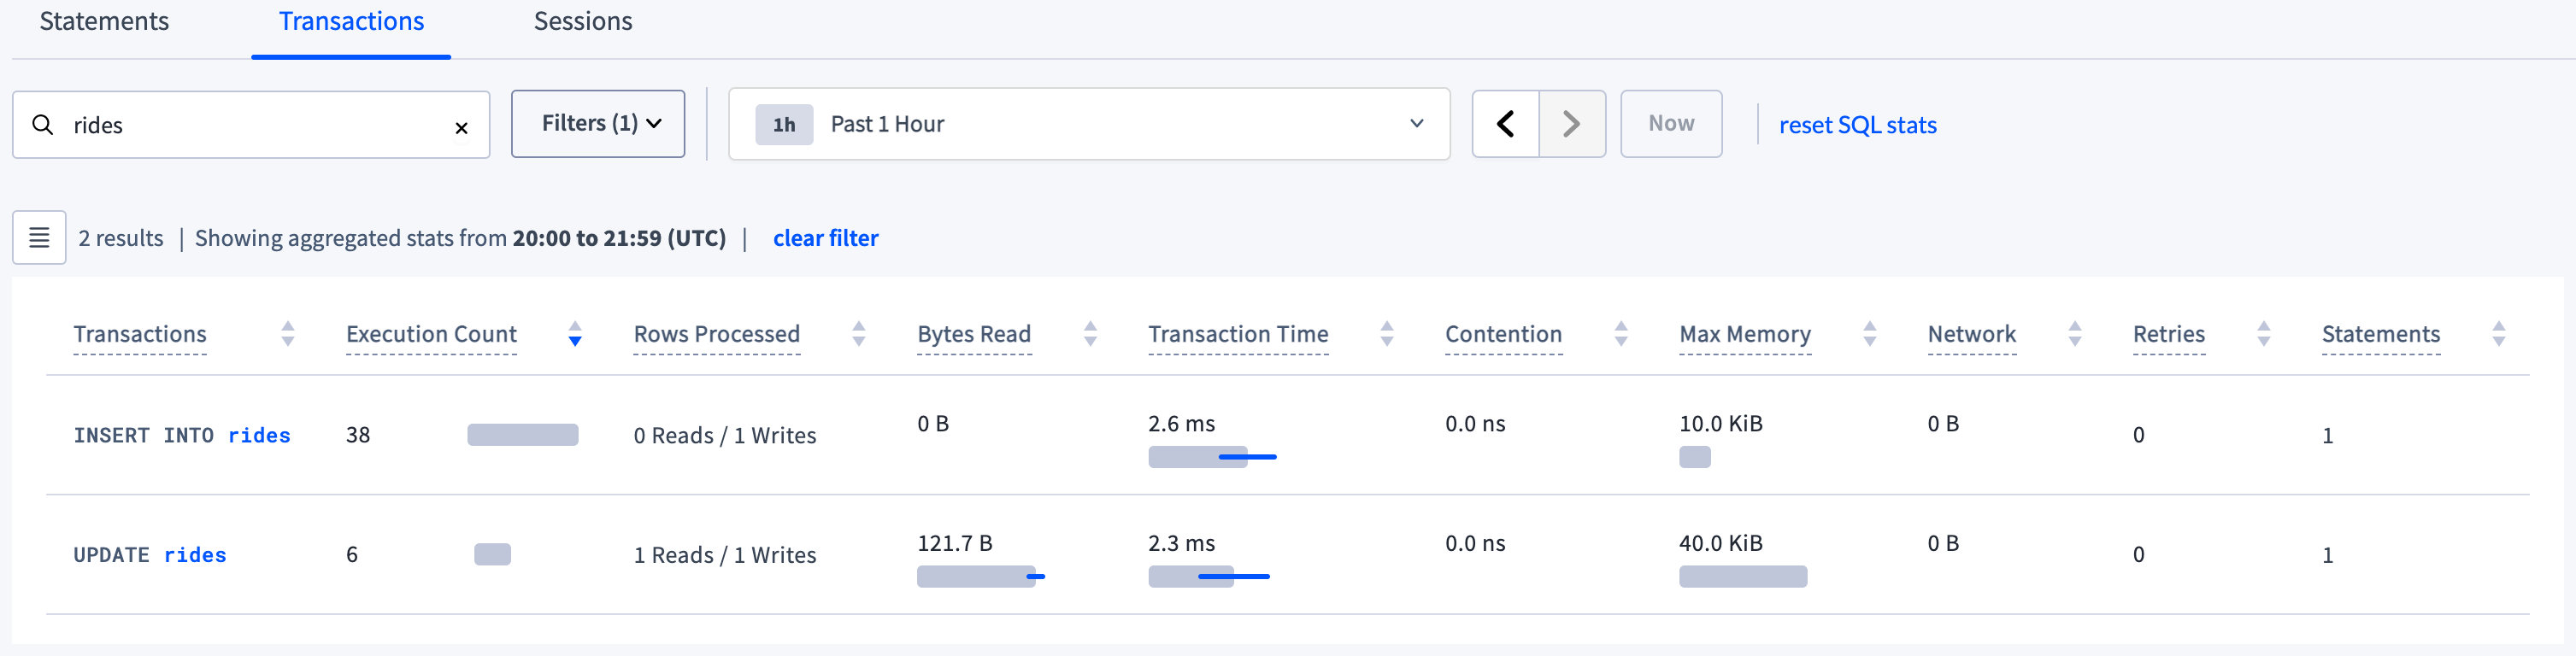
Task: Open the INSERT INTO rides transaction
Action: (182, 435)
